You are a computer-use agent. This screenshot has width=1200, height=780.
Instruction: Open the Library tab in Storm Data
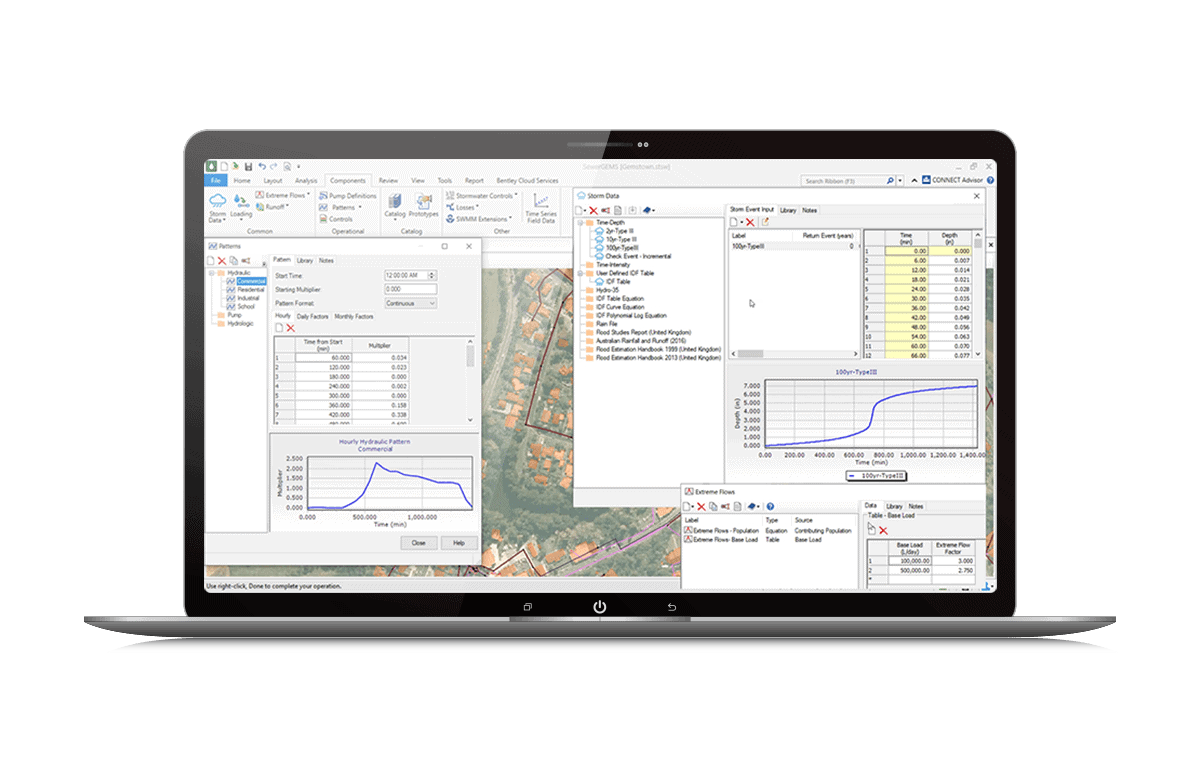(x=789, y=210)
